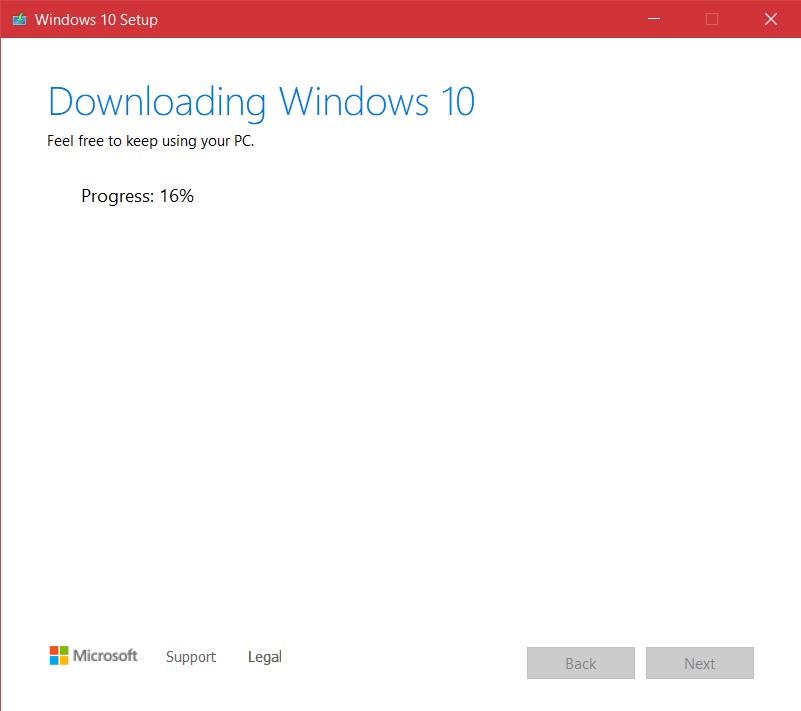
Task: Click the four-color Microsoft logo squares
Action: (x=59, y=655)
